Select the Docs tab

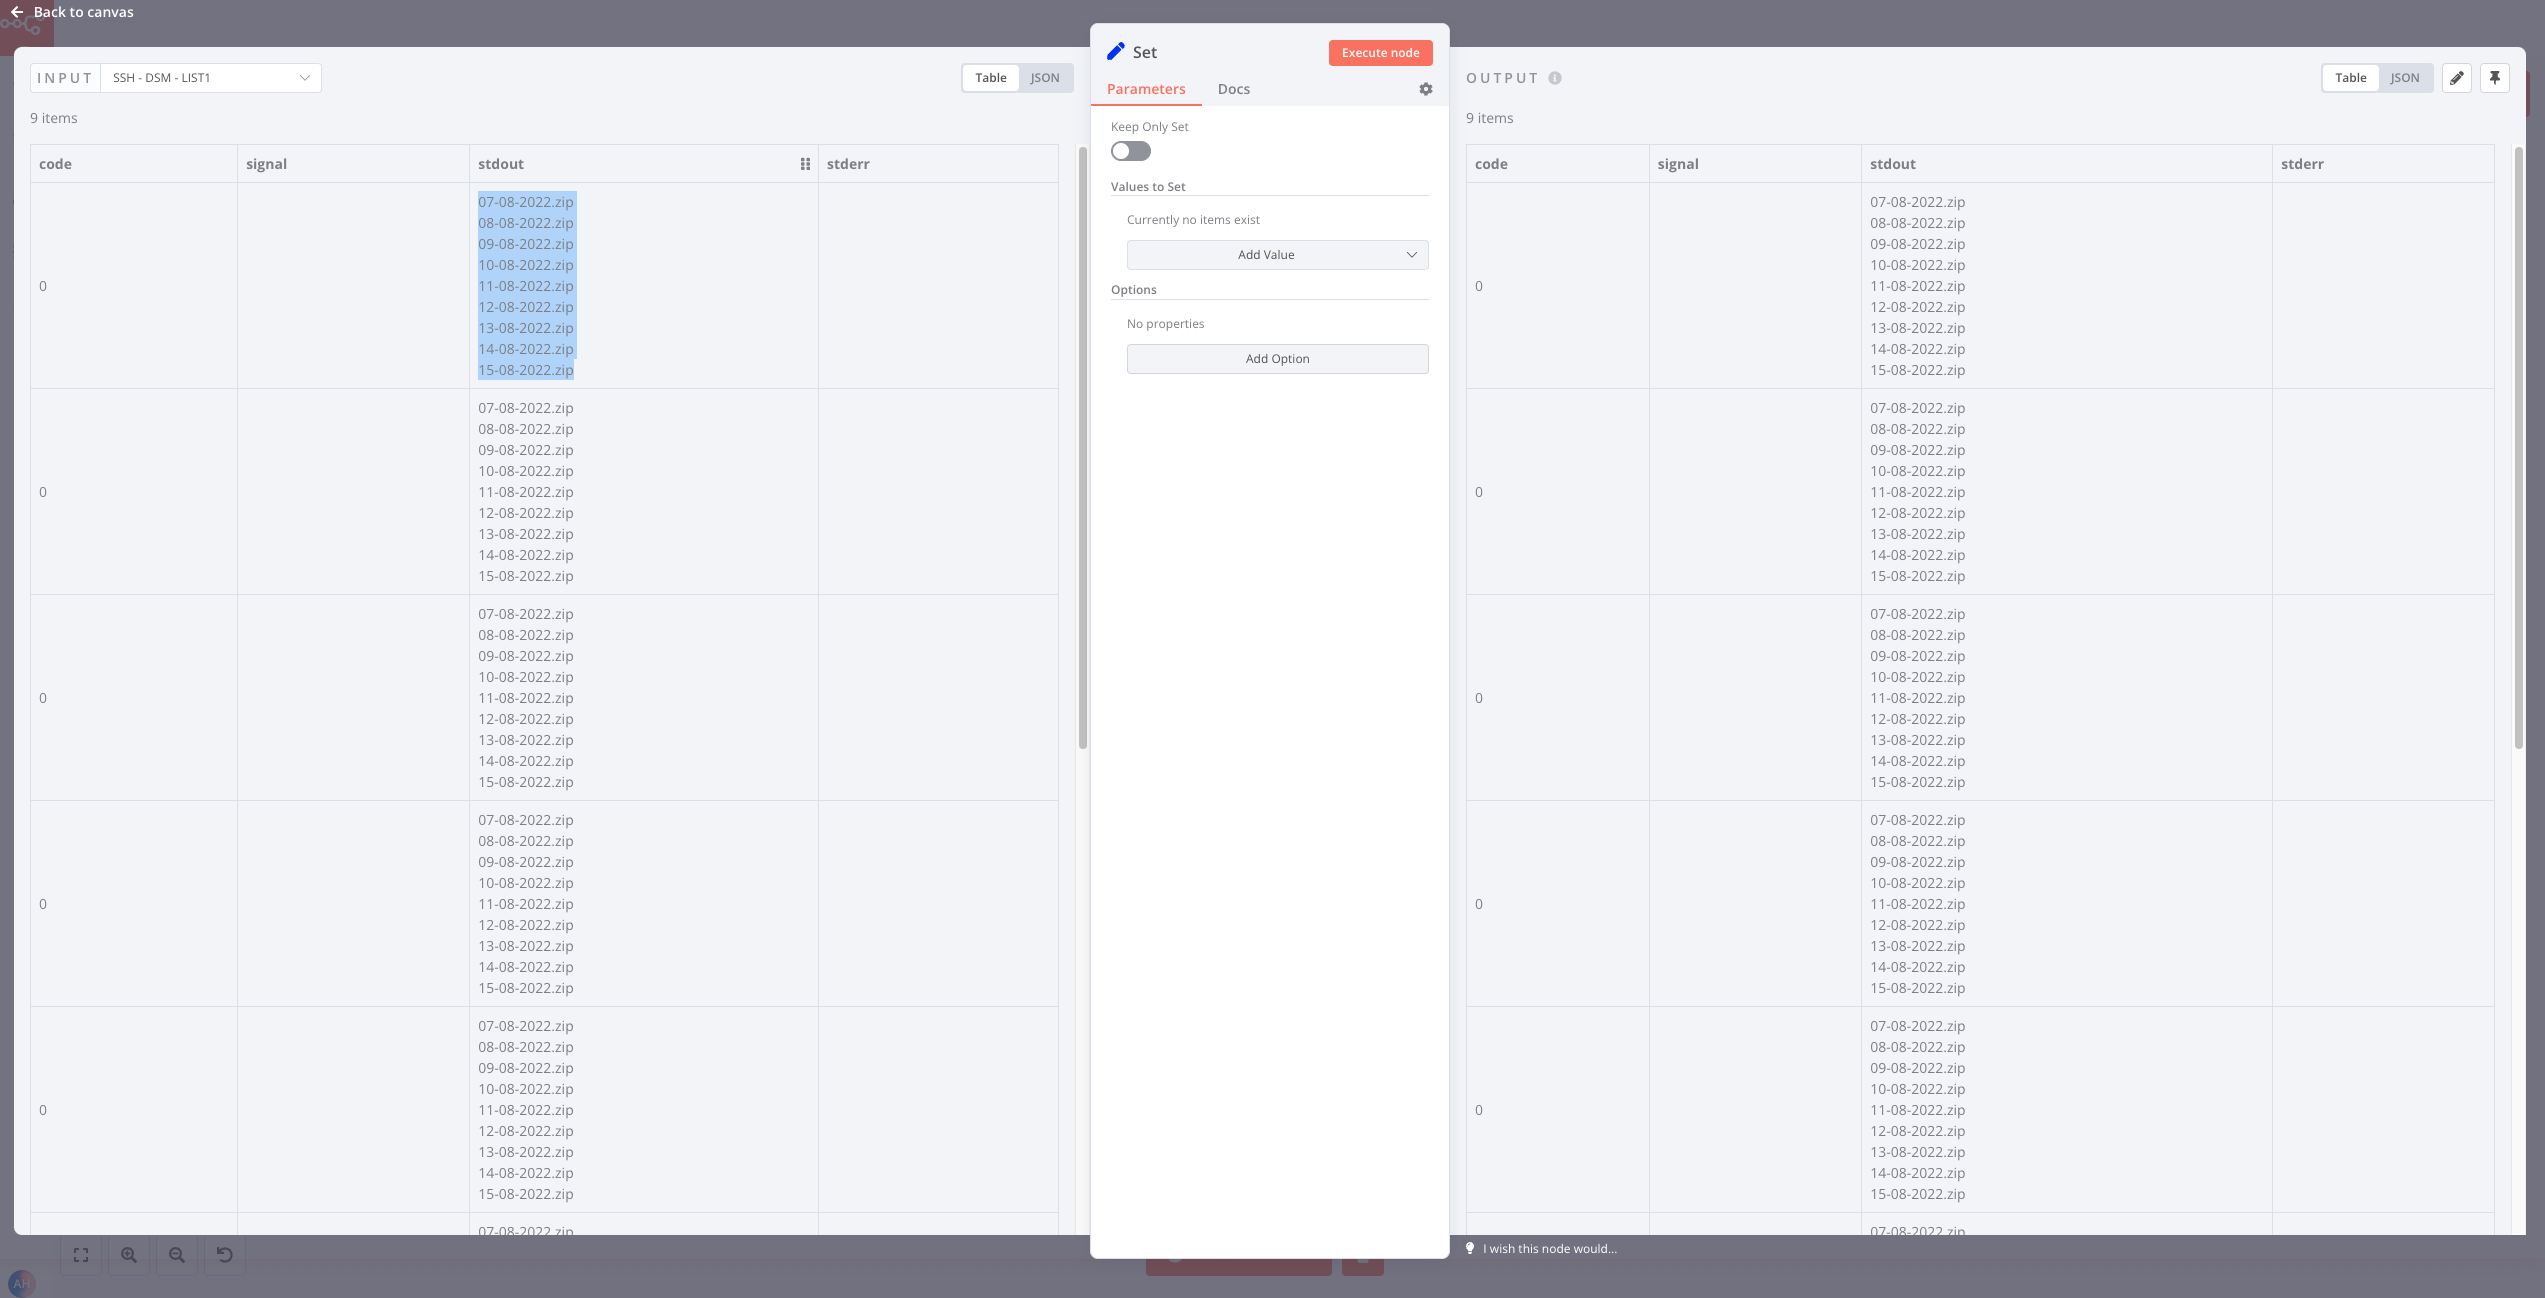pyautogui.click(x=1234, y=89)
